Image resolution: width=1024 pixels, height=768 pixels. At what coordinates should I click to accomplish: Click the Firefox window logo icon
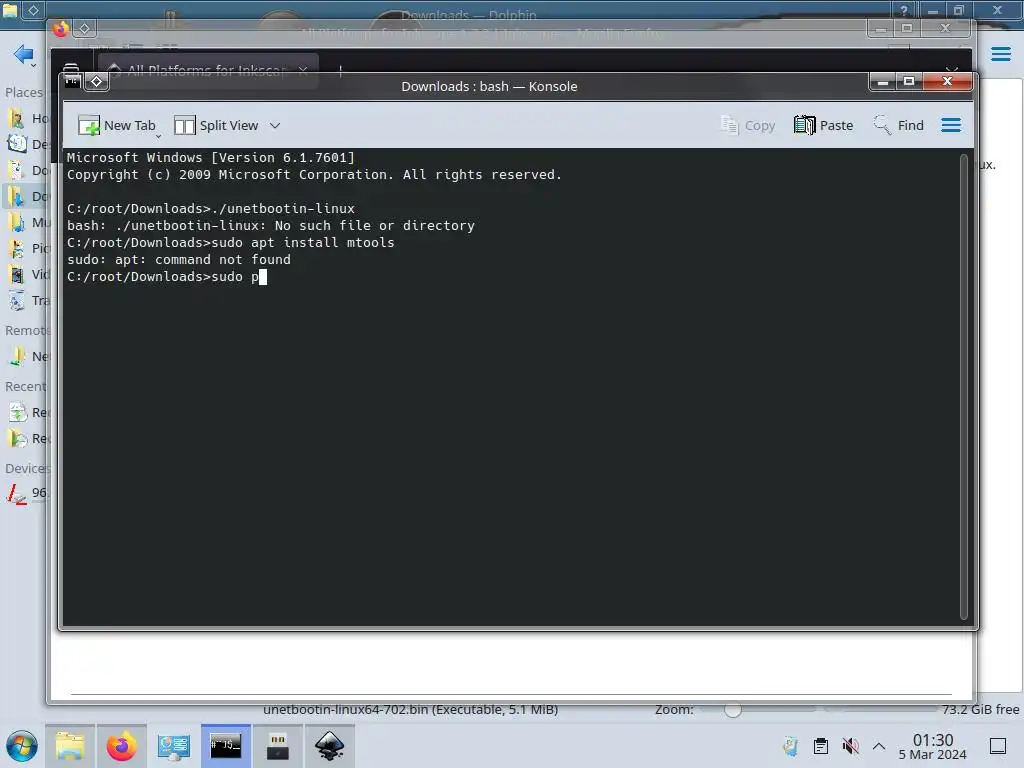point(61,29)
